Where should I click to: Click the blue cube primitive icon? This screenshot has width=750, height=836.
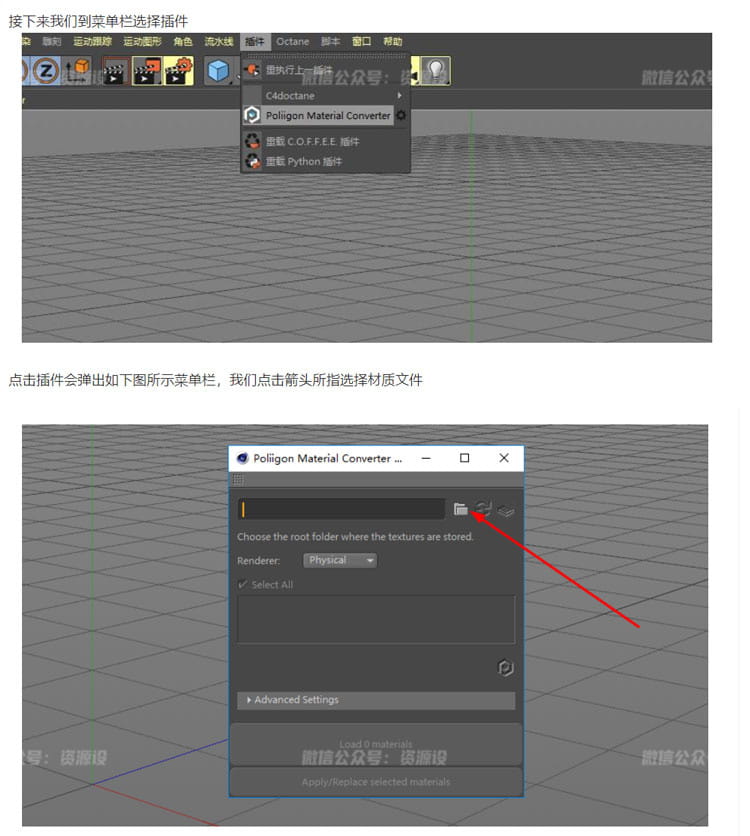point(217,70)
